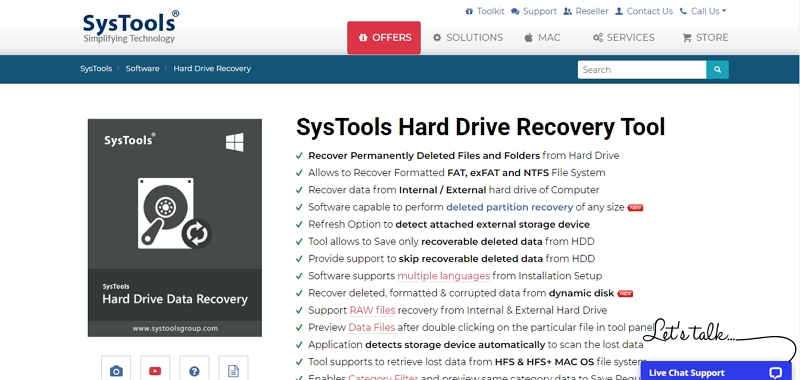
Task: Click 'HFS & HFS+ MAC OS' text
Action: point(544,362)
